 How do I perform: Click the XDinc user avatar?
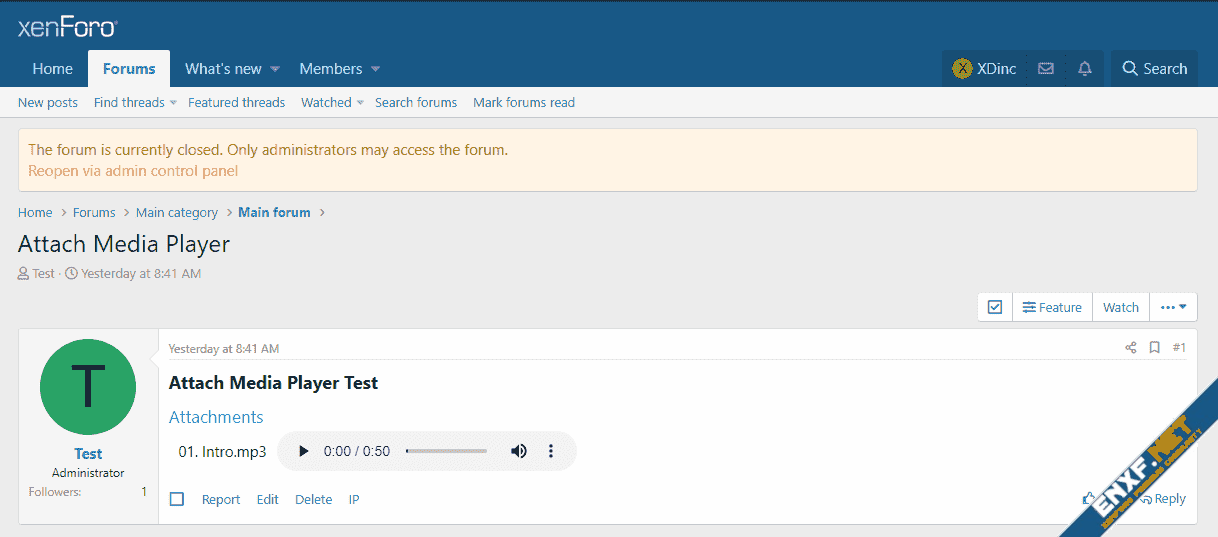point(962,69)
